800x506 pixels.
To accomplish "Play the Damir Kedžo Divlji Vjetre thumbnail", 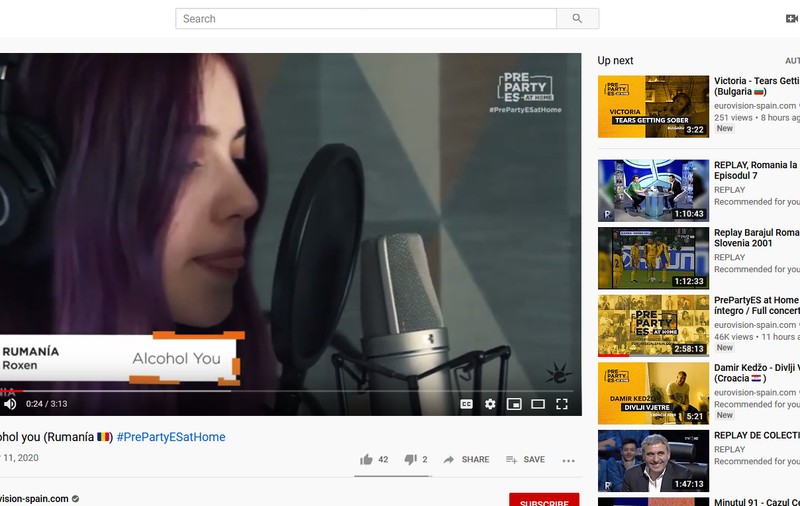I will (653, 393).
